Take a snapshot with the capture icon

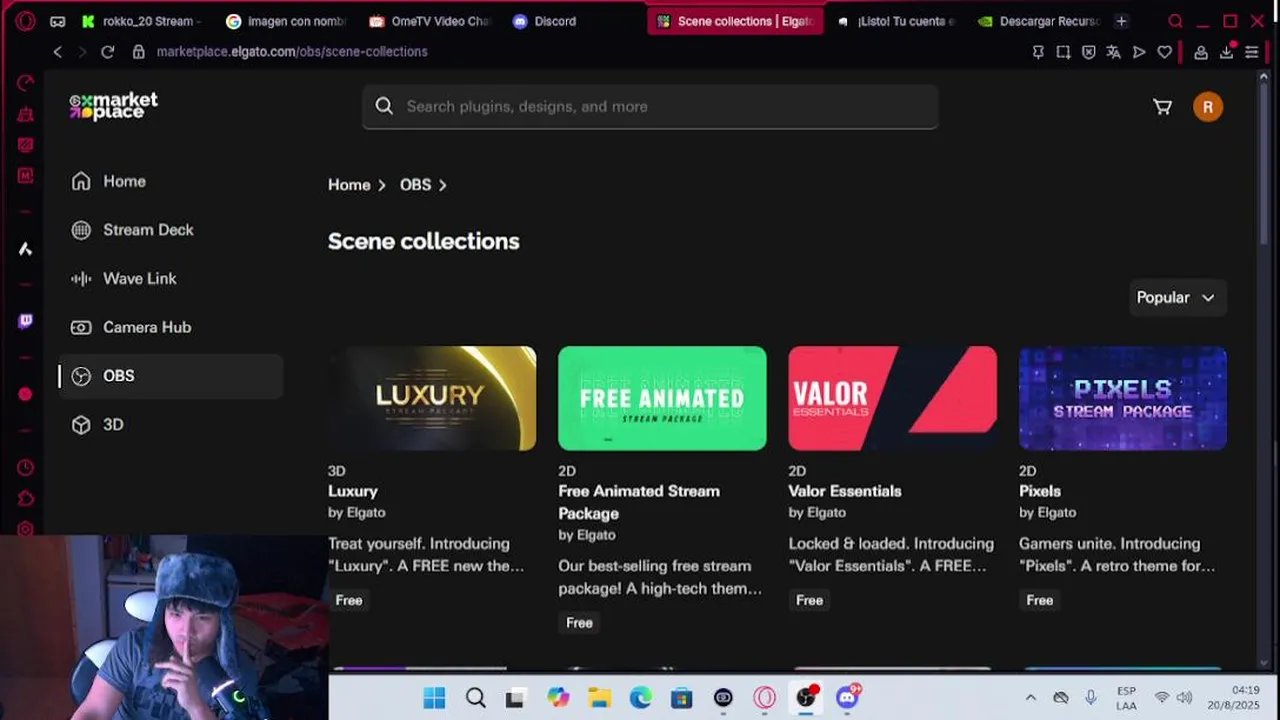(1063, 52)
